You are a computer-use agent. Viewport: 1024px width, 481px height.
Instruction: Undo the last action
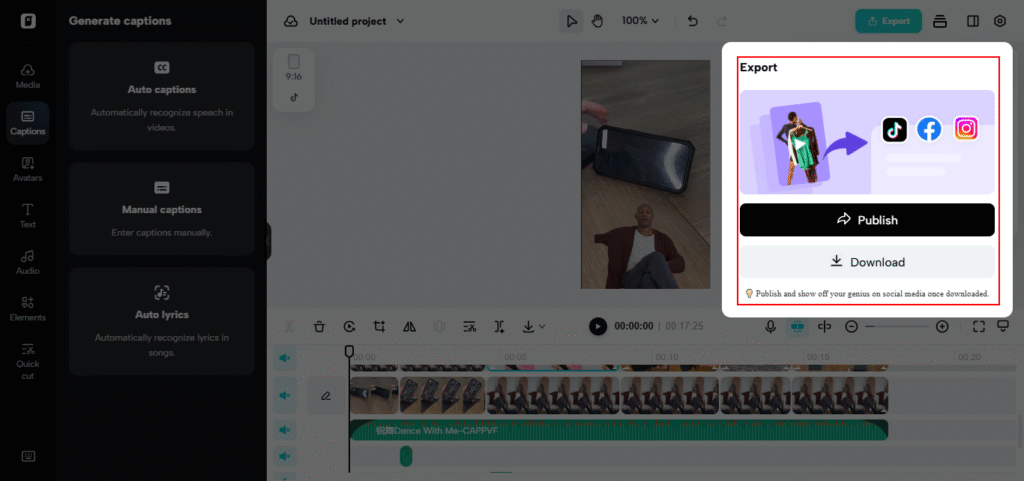coord(693,21)
